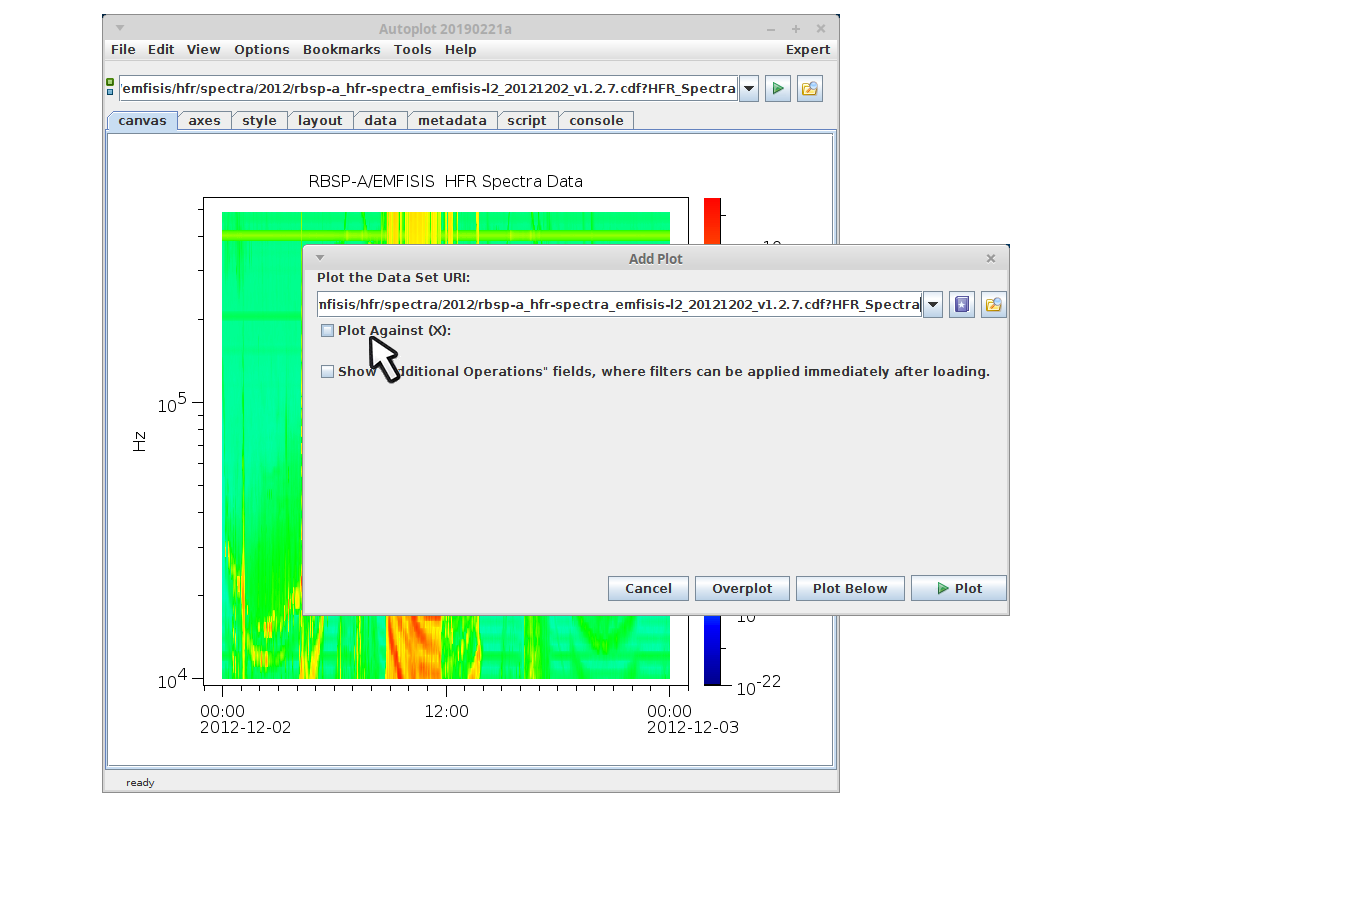1345x916 pixels.
Task: Expand the Add Plot data set URI dropdown
Action: pyautogui.click(x=933, y=305)
